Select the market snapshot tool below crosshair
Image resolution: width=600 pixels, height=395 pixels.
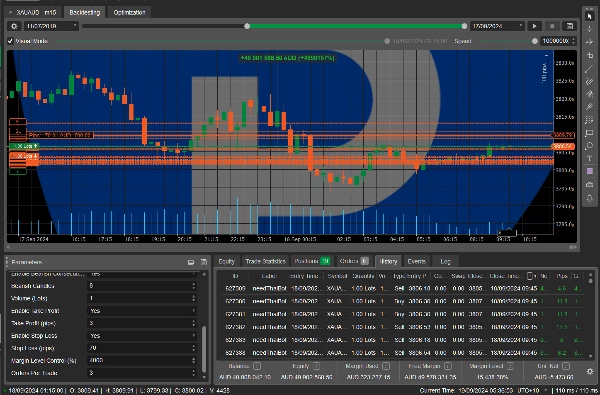point(590,42)
